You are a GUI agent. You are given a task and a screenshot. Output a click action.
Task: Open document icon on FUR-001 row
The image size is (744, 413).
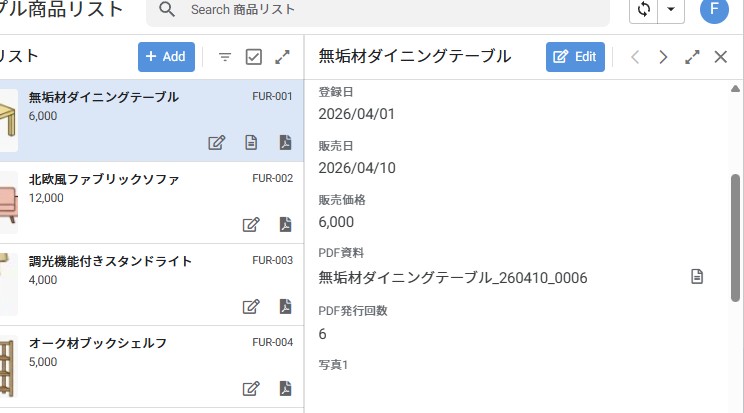tap(251, 142)
